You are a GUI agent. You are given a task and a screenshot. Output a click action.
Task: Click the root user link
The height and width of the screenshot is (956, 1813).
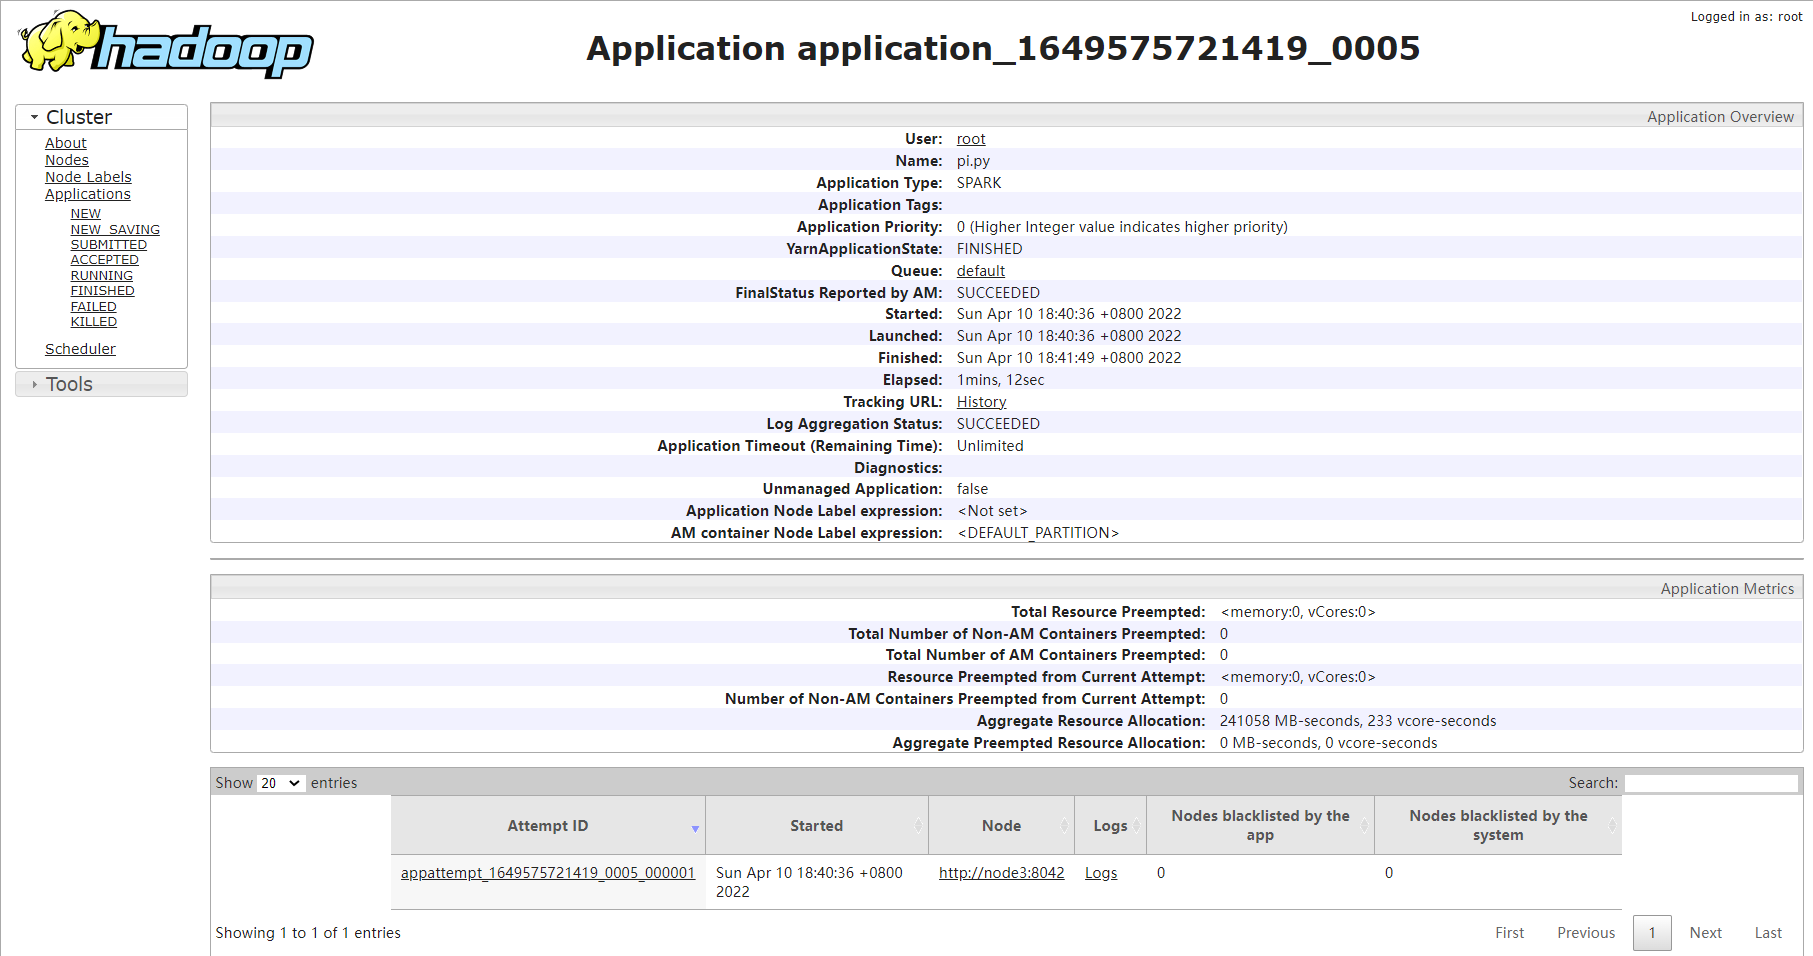[971, 139]
